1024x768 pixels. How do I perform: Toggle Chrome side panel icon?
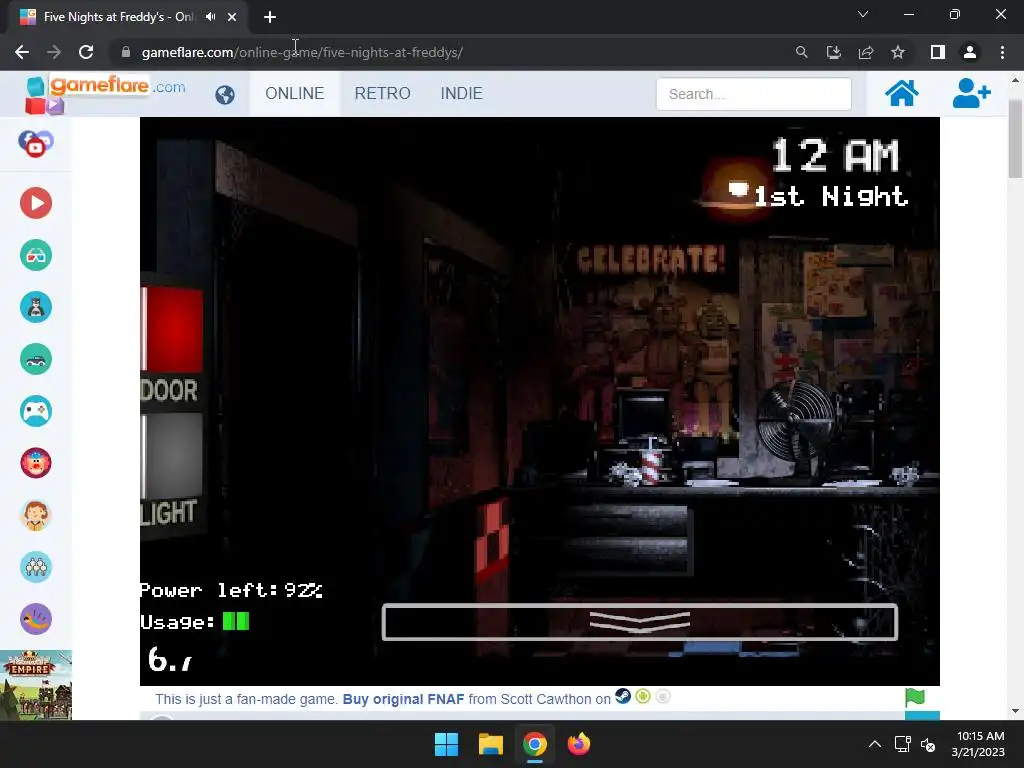tap(938, 52)
